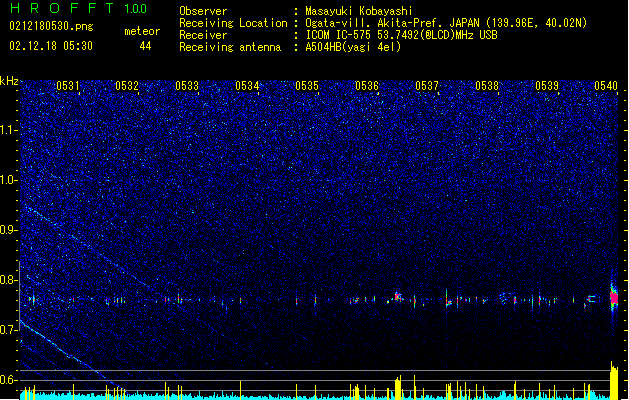Click the 0.6 kHz frequency label
The image size is (629, 400).
(x=9, y=380)
